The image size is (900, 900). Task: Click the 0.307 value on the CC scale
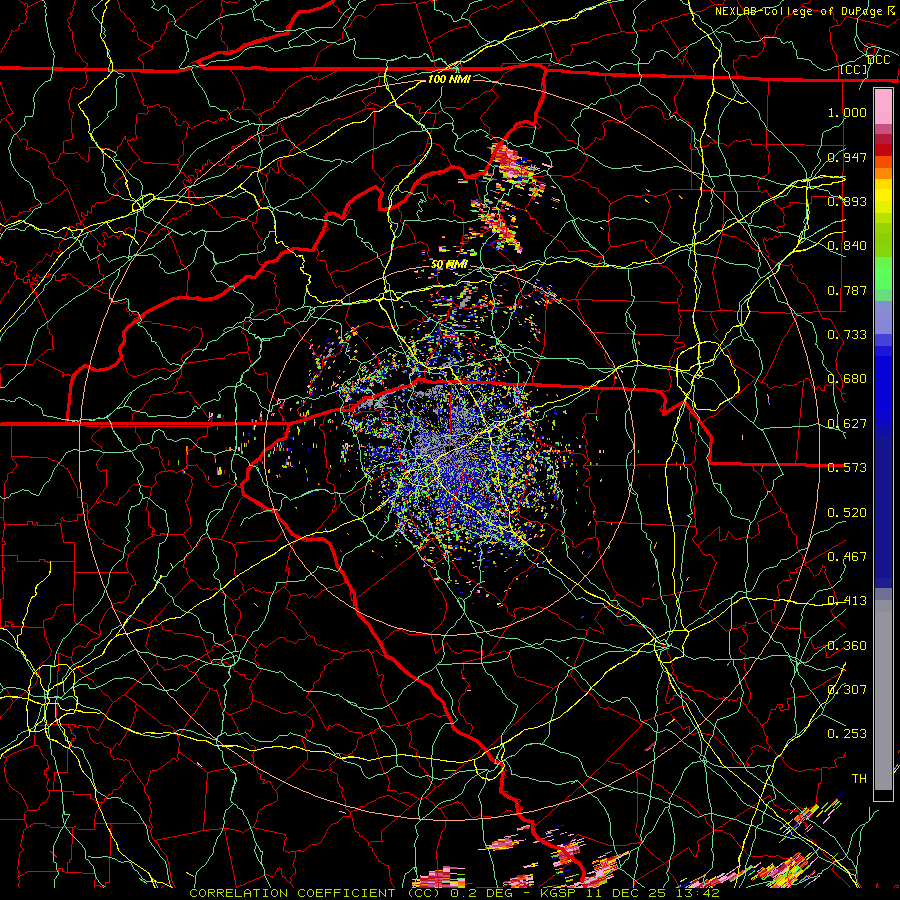[x=847, y=689]
